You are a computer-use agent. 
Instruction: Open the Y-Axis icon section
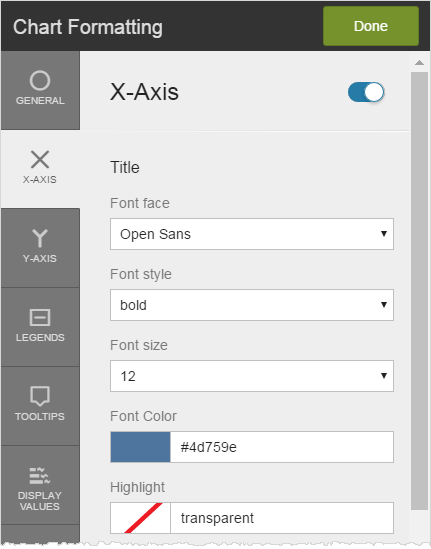pos(40,238)
